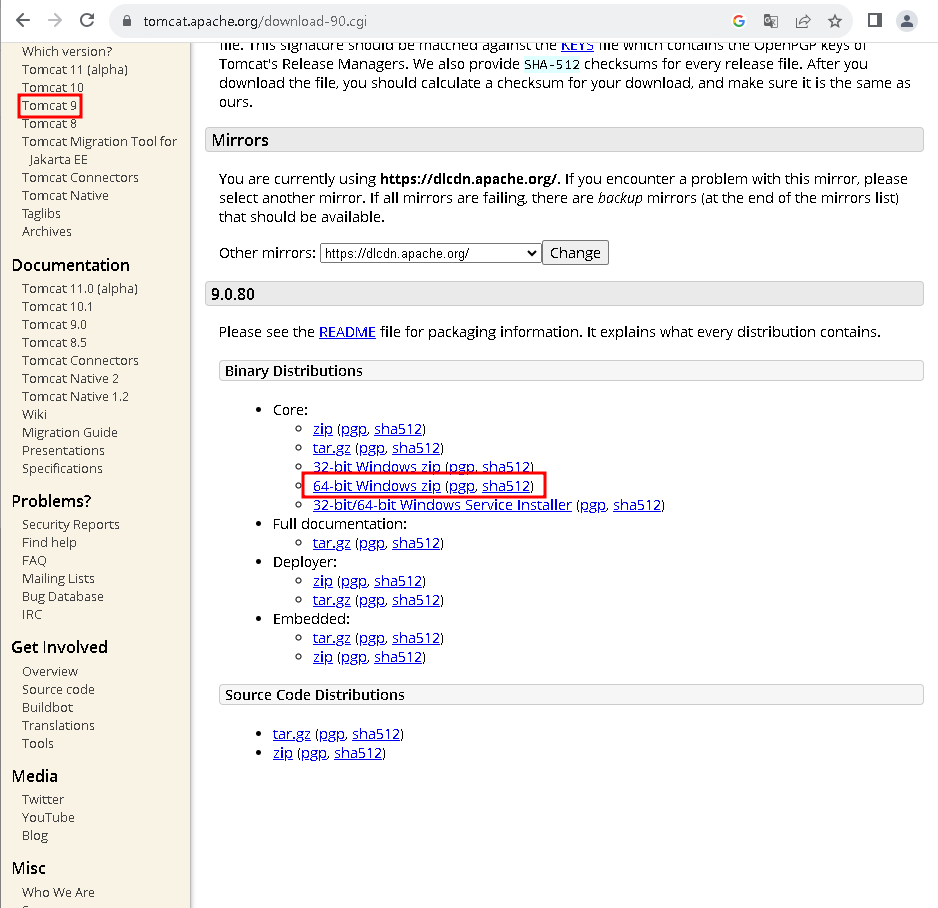Open pgp for Core zip
The image size is (938, 908).
(354, 429)
